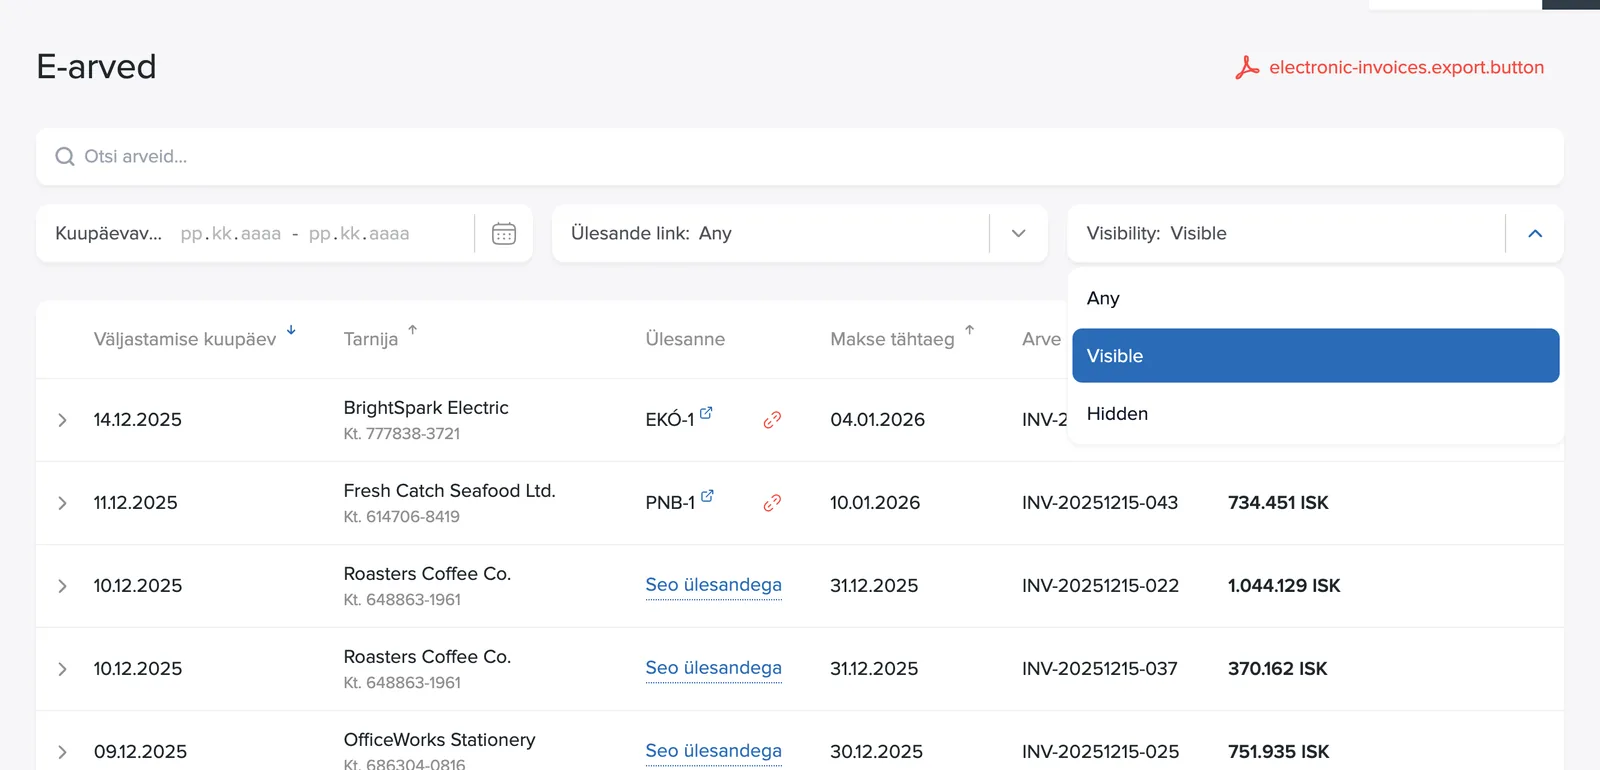
Task: Expand the BrightSpark Electric row
Action: (x=62, y=420)
